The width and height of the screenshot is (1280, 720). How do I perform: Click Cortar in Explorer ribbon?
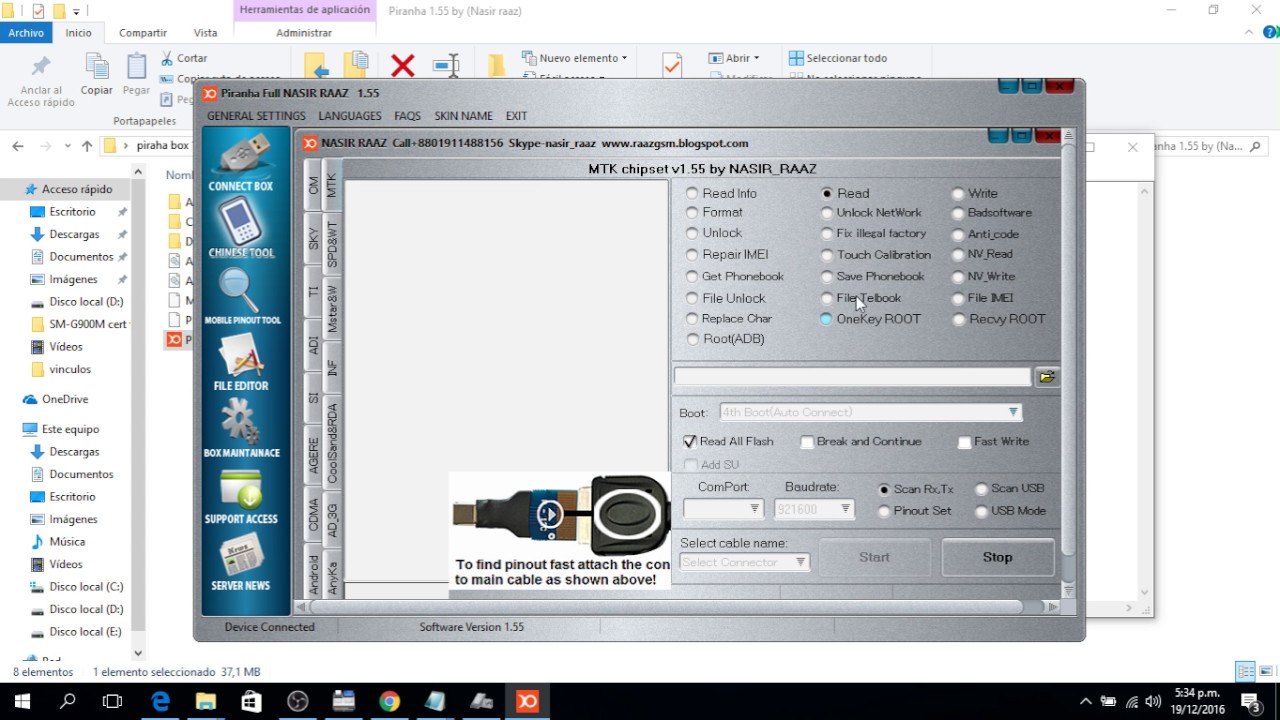coord(184,58)
